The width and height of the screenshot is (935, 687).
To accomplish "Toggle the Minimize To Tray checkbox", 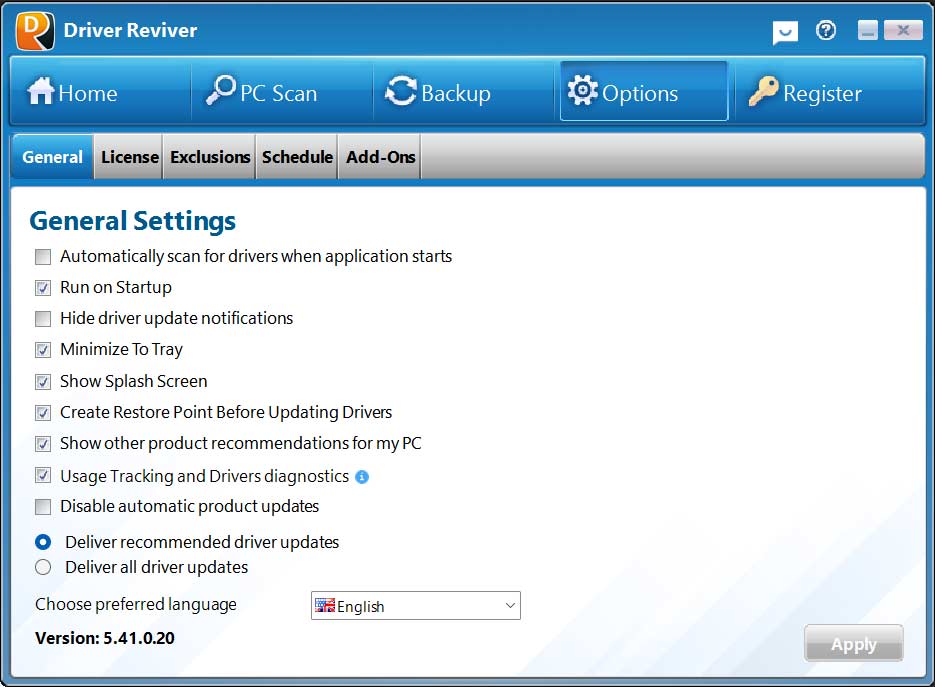I will [43, 350].
